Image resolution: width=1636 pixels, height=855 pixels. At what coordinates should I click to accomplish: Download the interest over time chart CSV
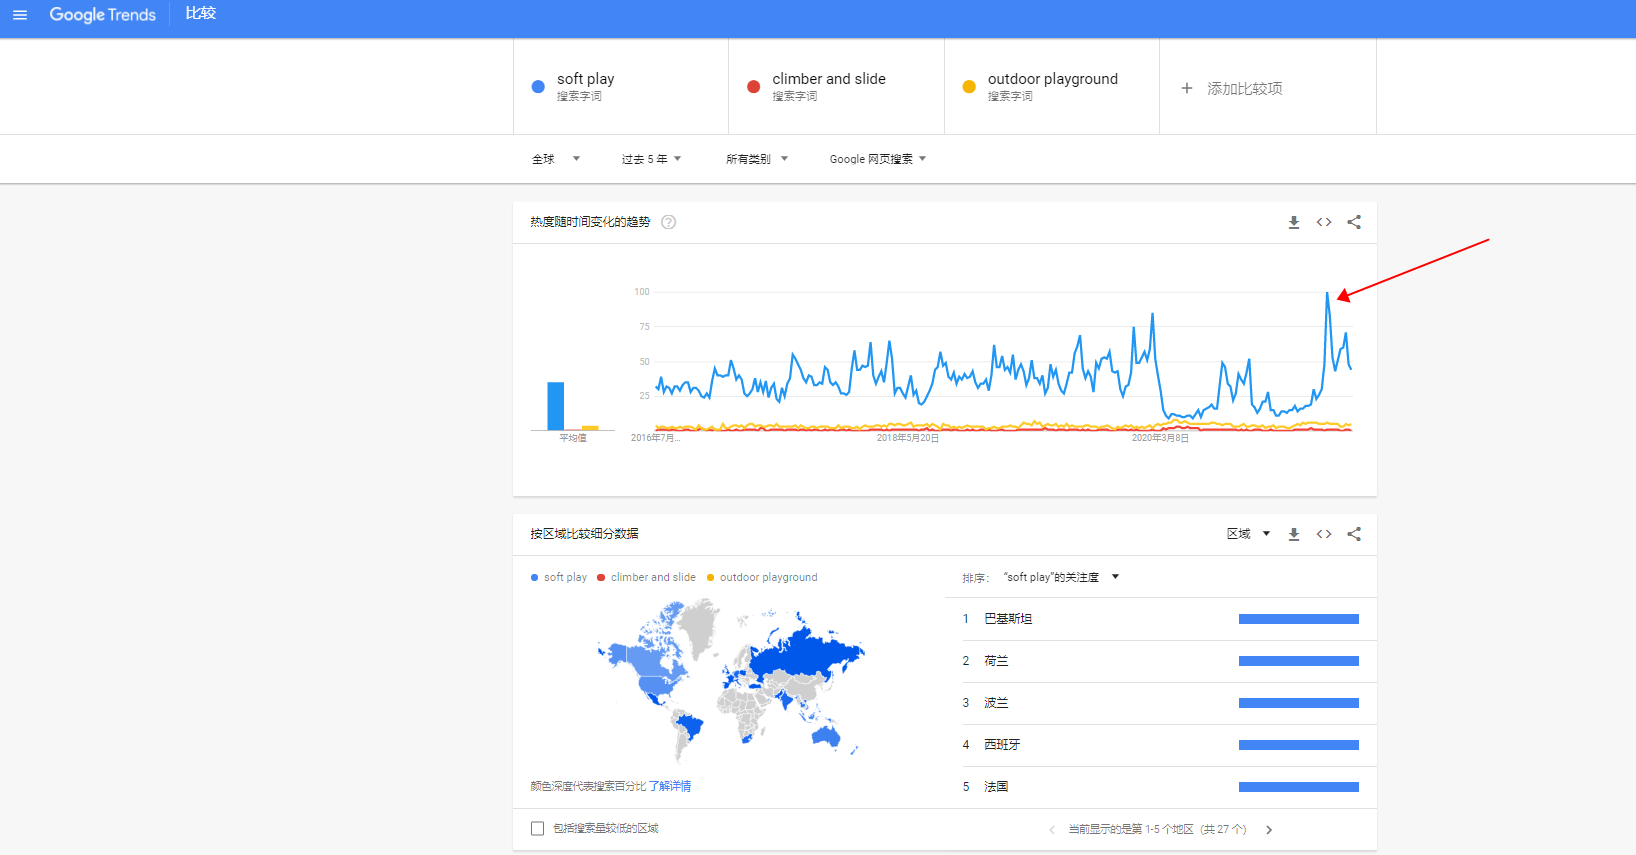tap(1293, 222)
